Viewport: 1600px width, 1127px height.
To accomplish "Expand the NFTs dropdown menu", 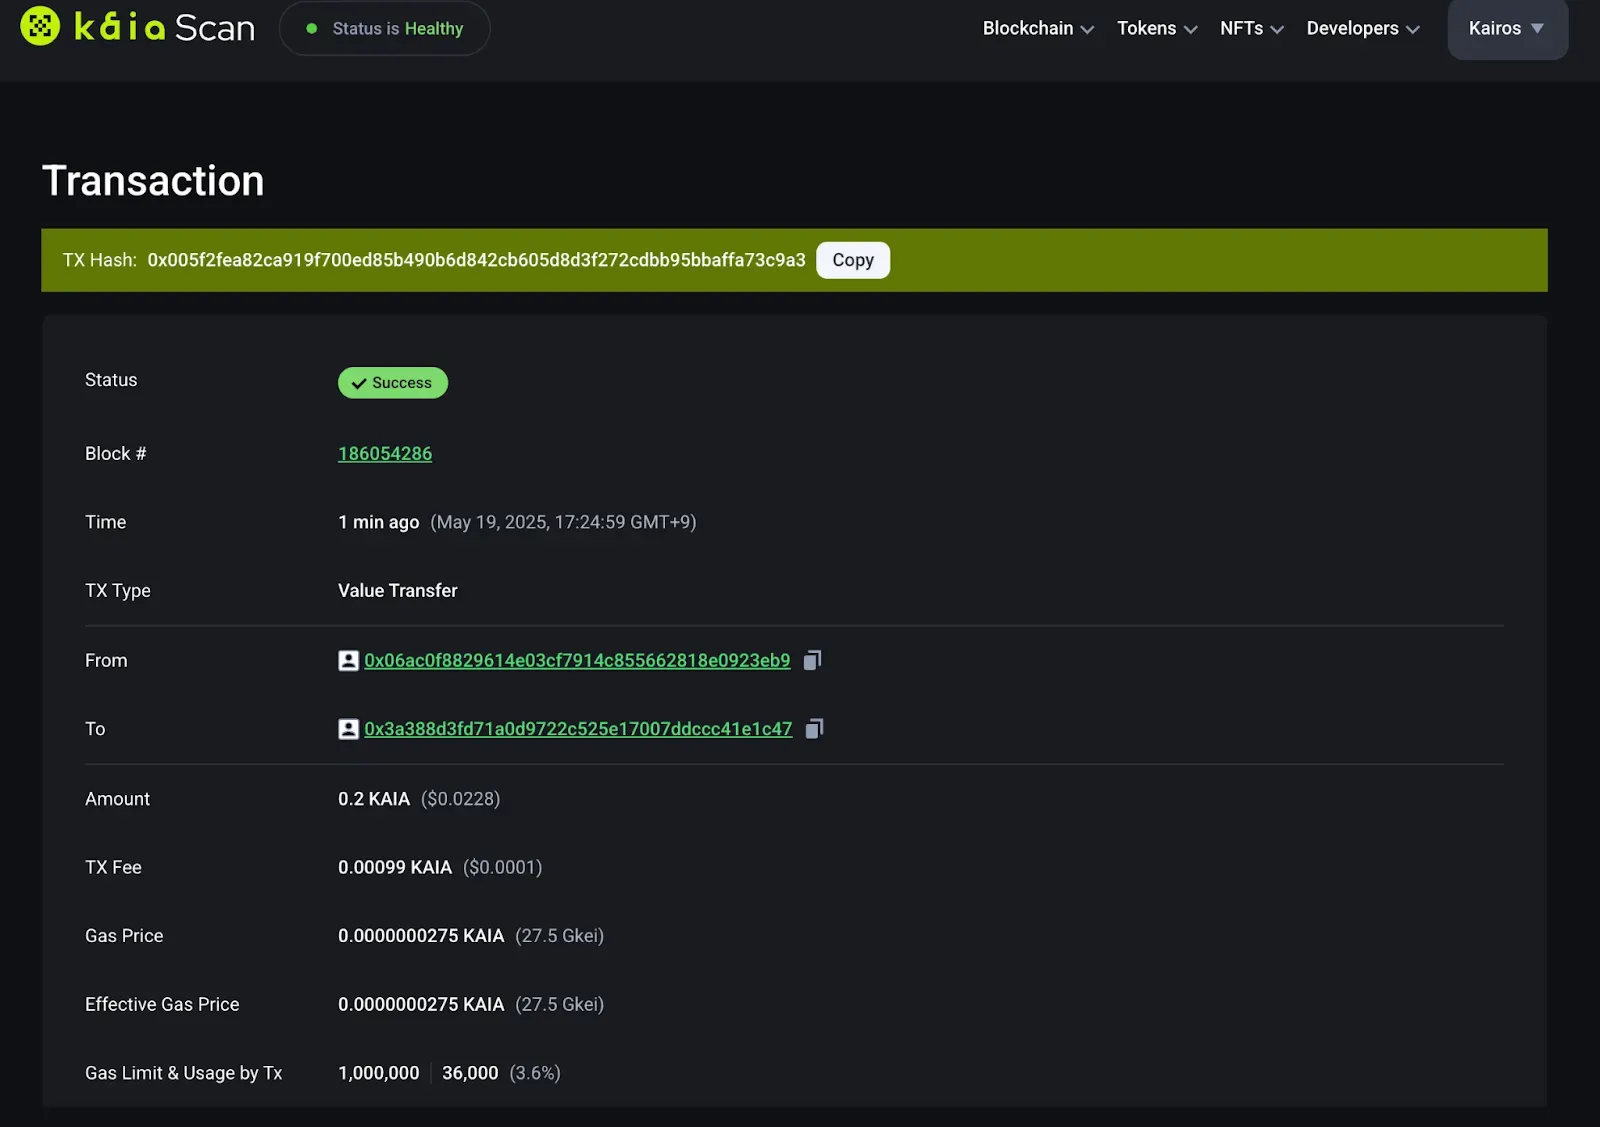I will (1250, 29).
